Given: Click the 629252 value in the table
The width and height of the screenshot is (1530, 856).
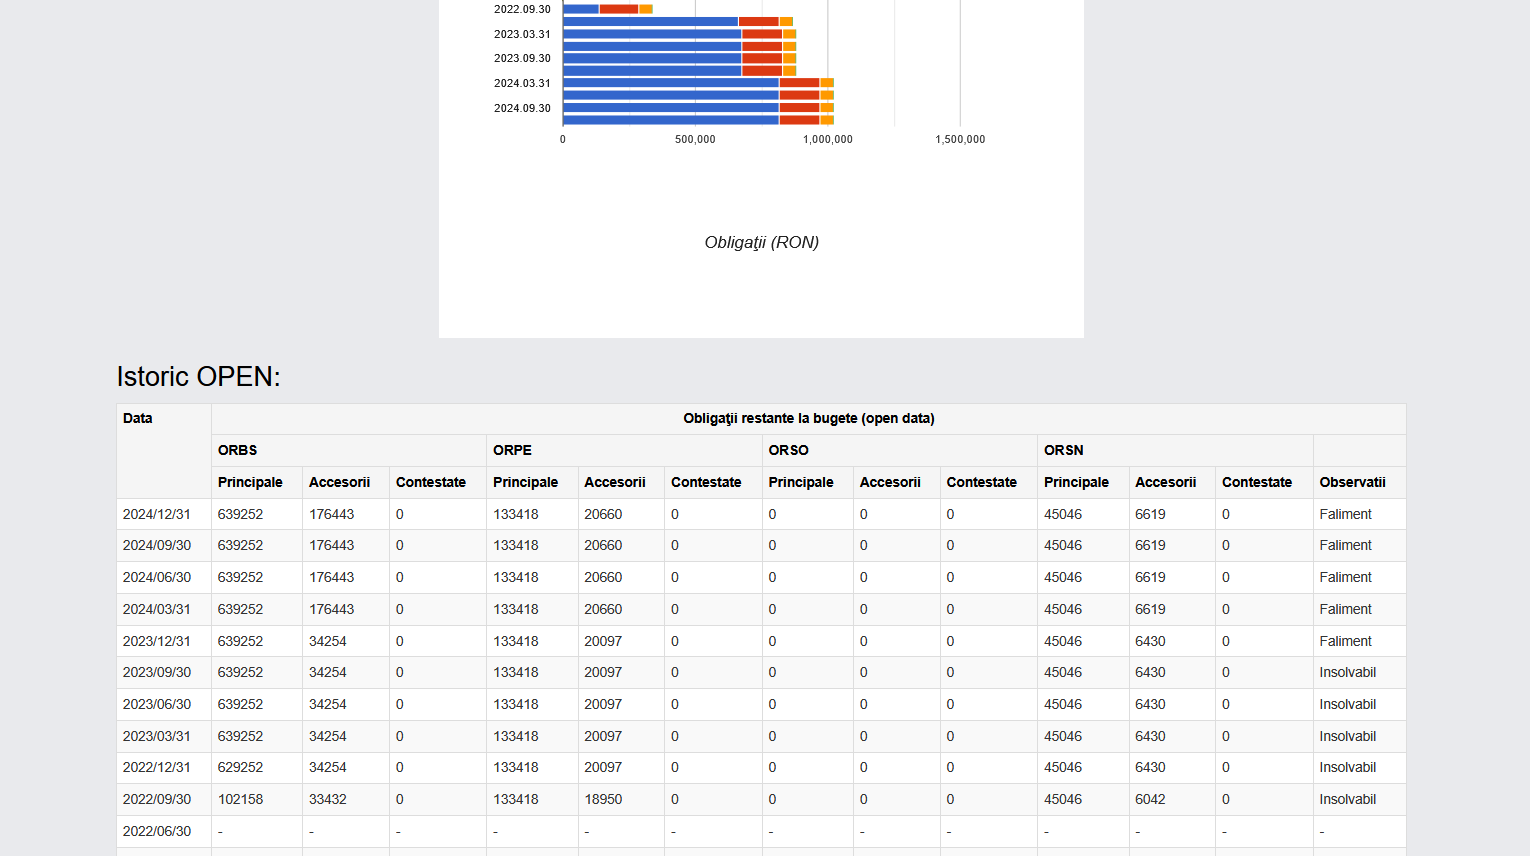Looking at the screenshot, I should coord(240,767).
